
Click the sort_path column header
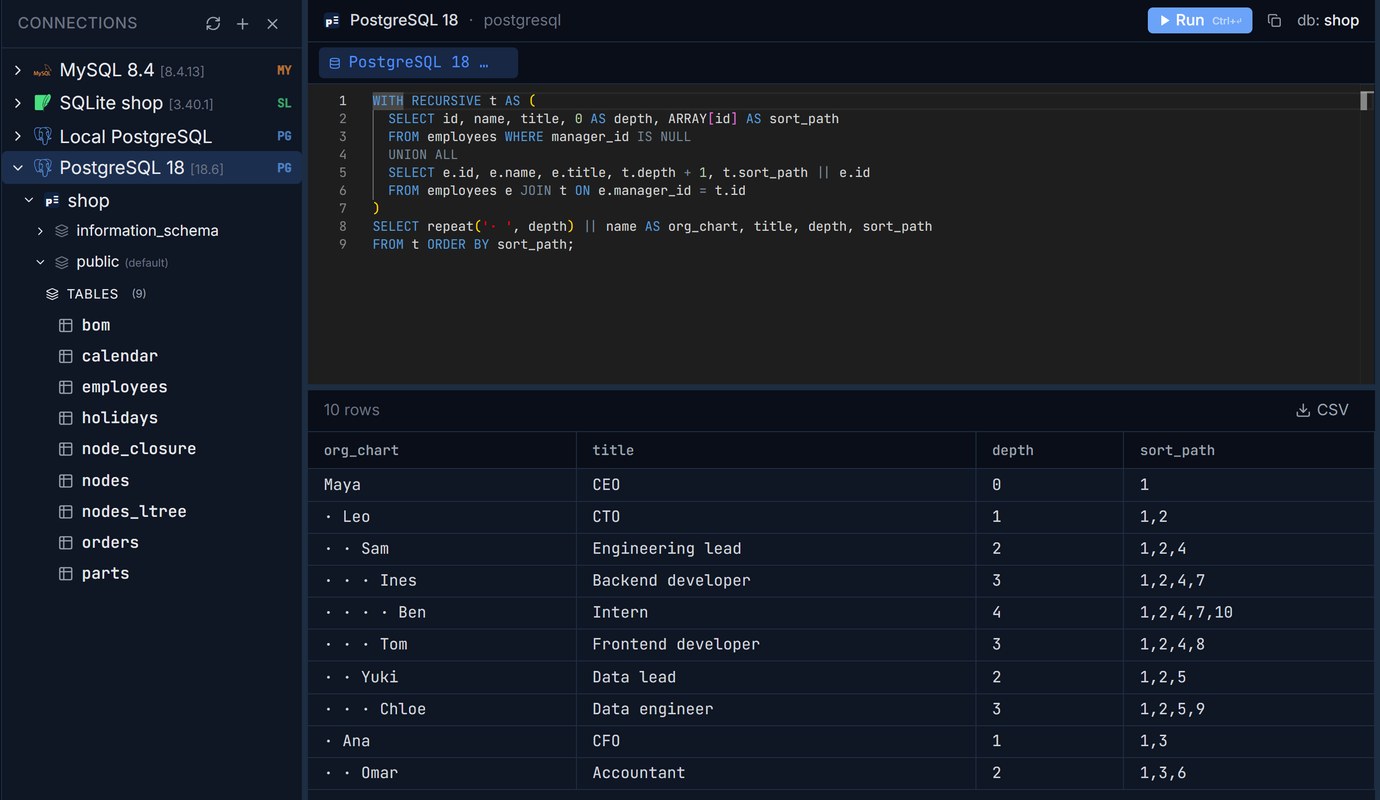click(x=1249, y=450)
